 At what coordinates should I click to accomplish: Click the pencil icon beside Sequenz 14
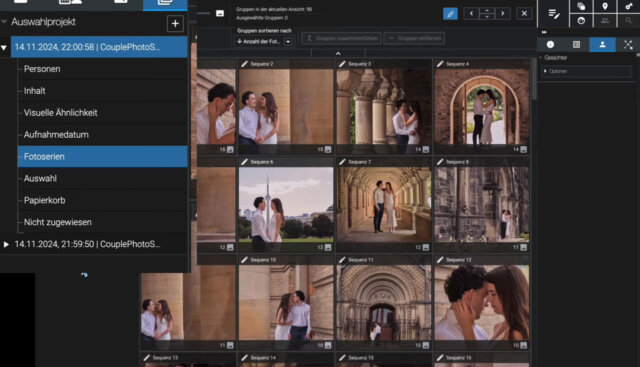click(x=244, y=358)
